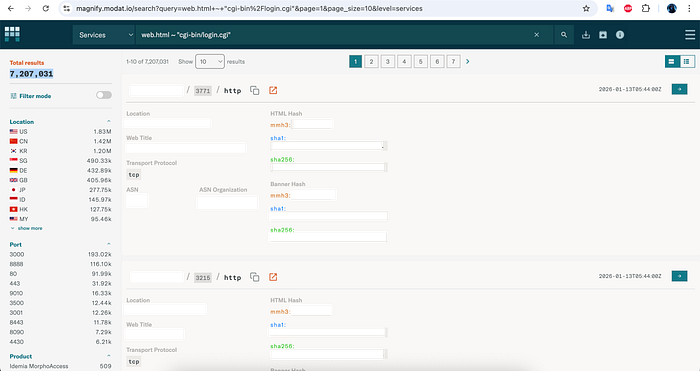This screenshot has width=700, height=371.
Task: Open the browser extensions puzzle icon
Action: pyautogui.click(x=646, y=8)
